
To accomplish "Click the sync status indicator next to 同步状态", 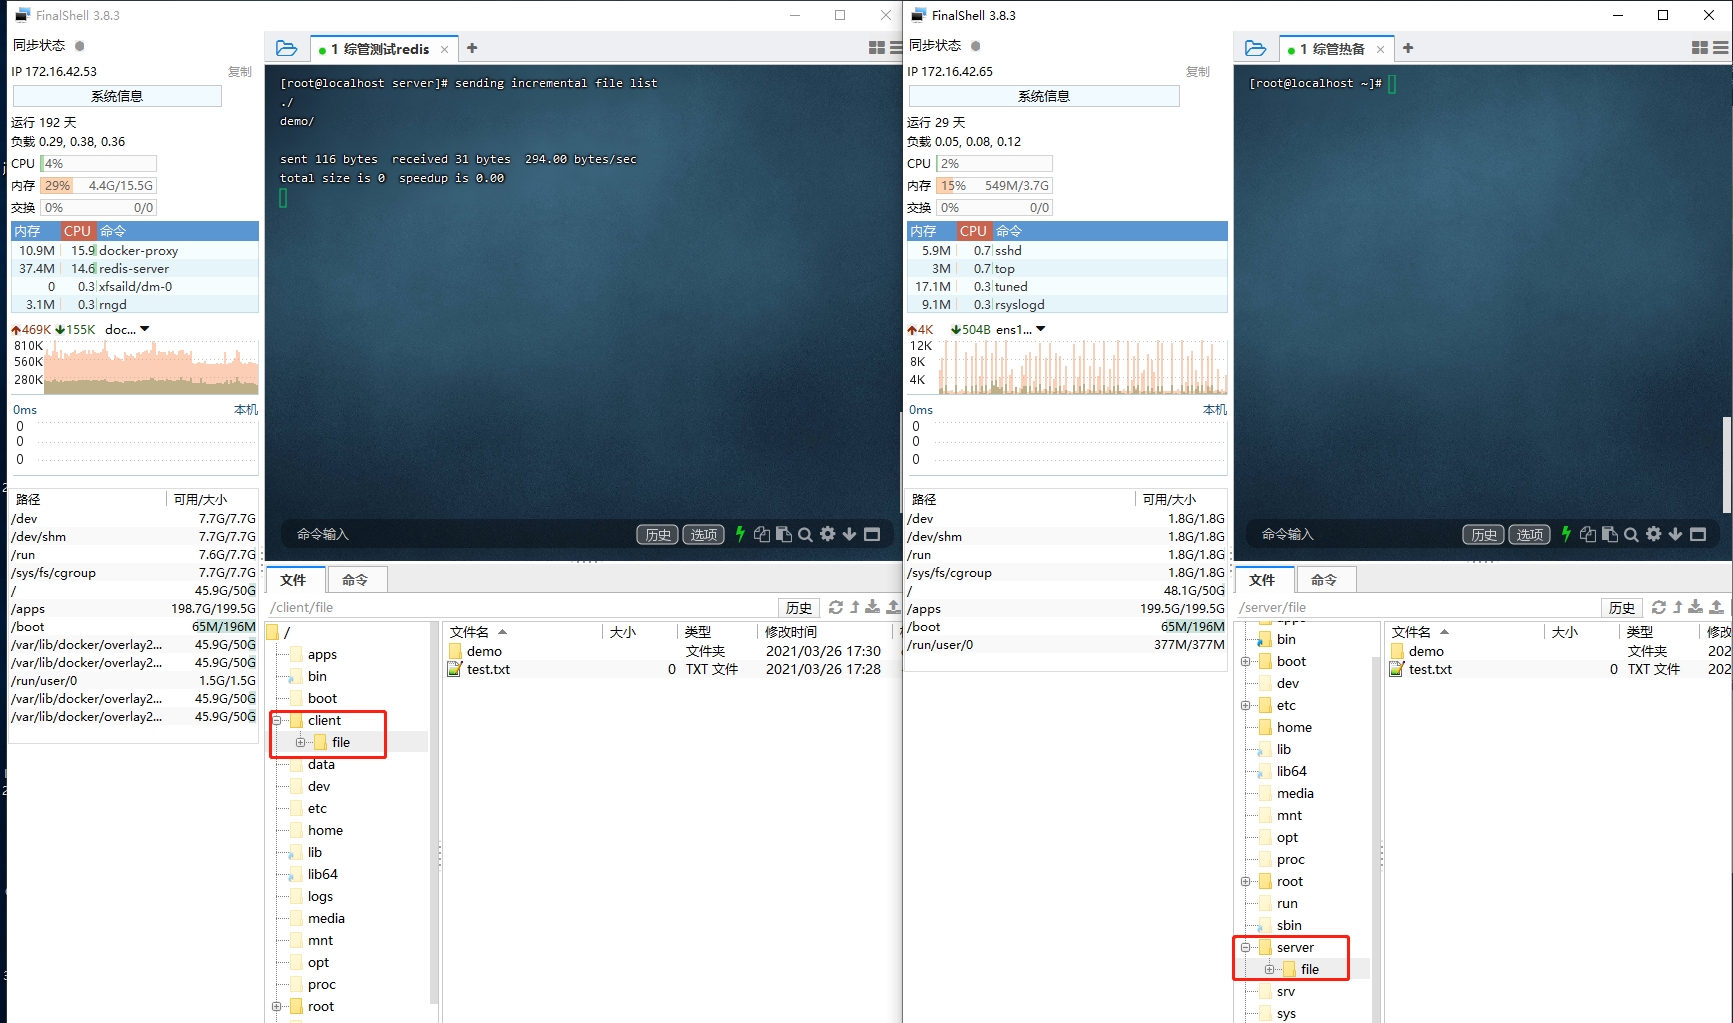I will coord(78,45).
